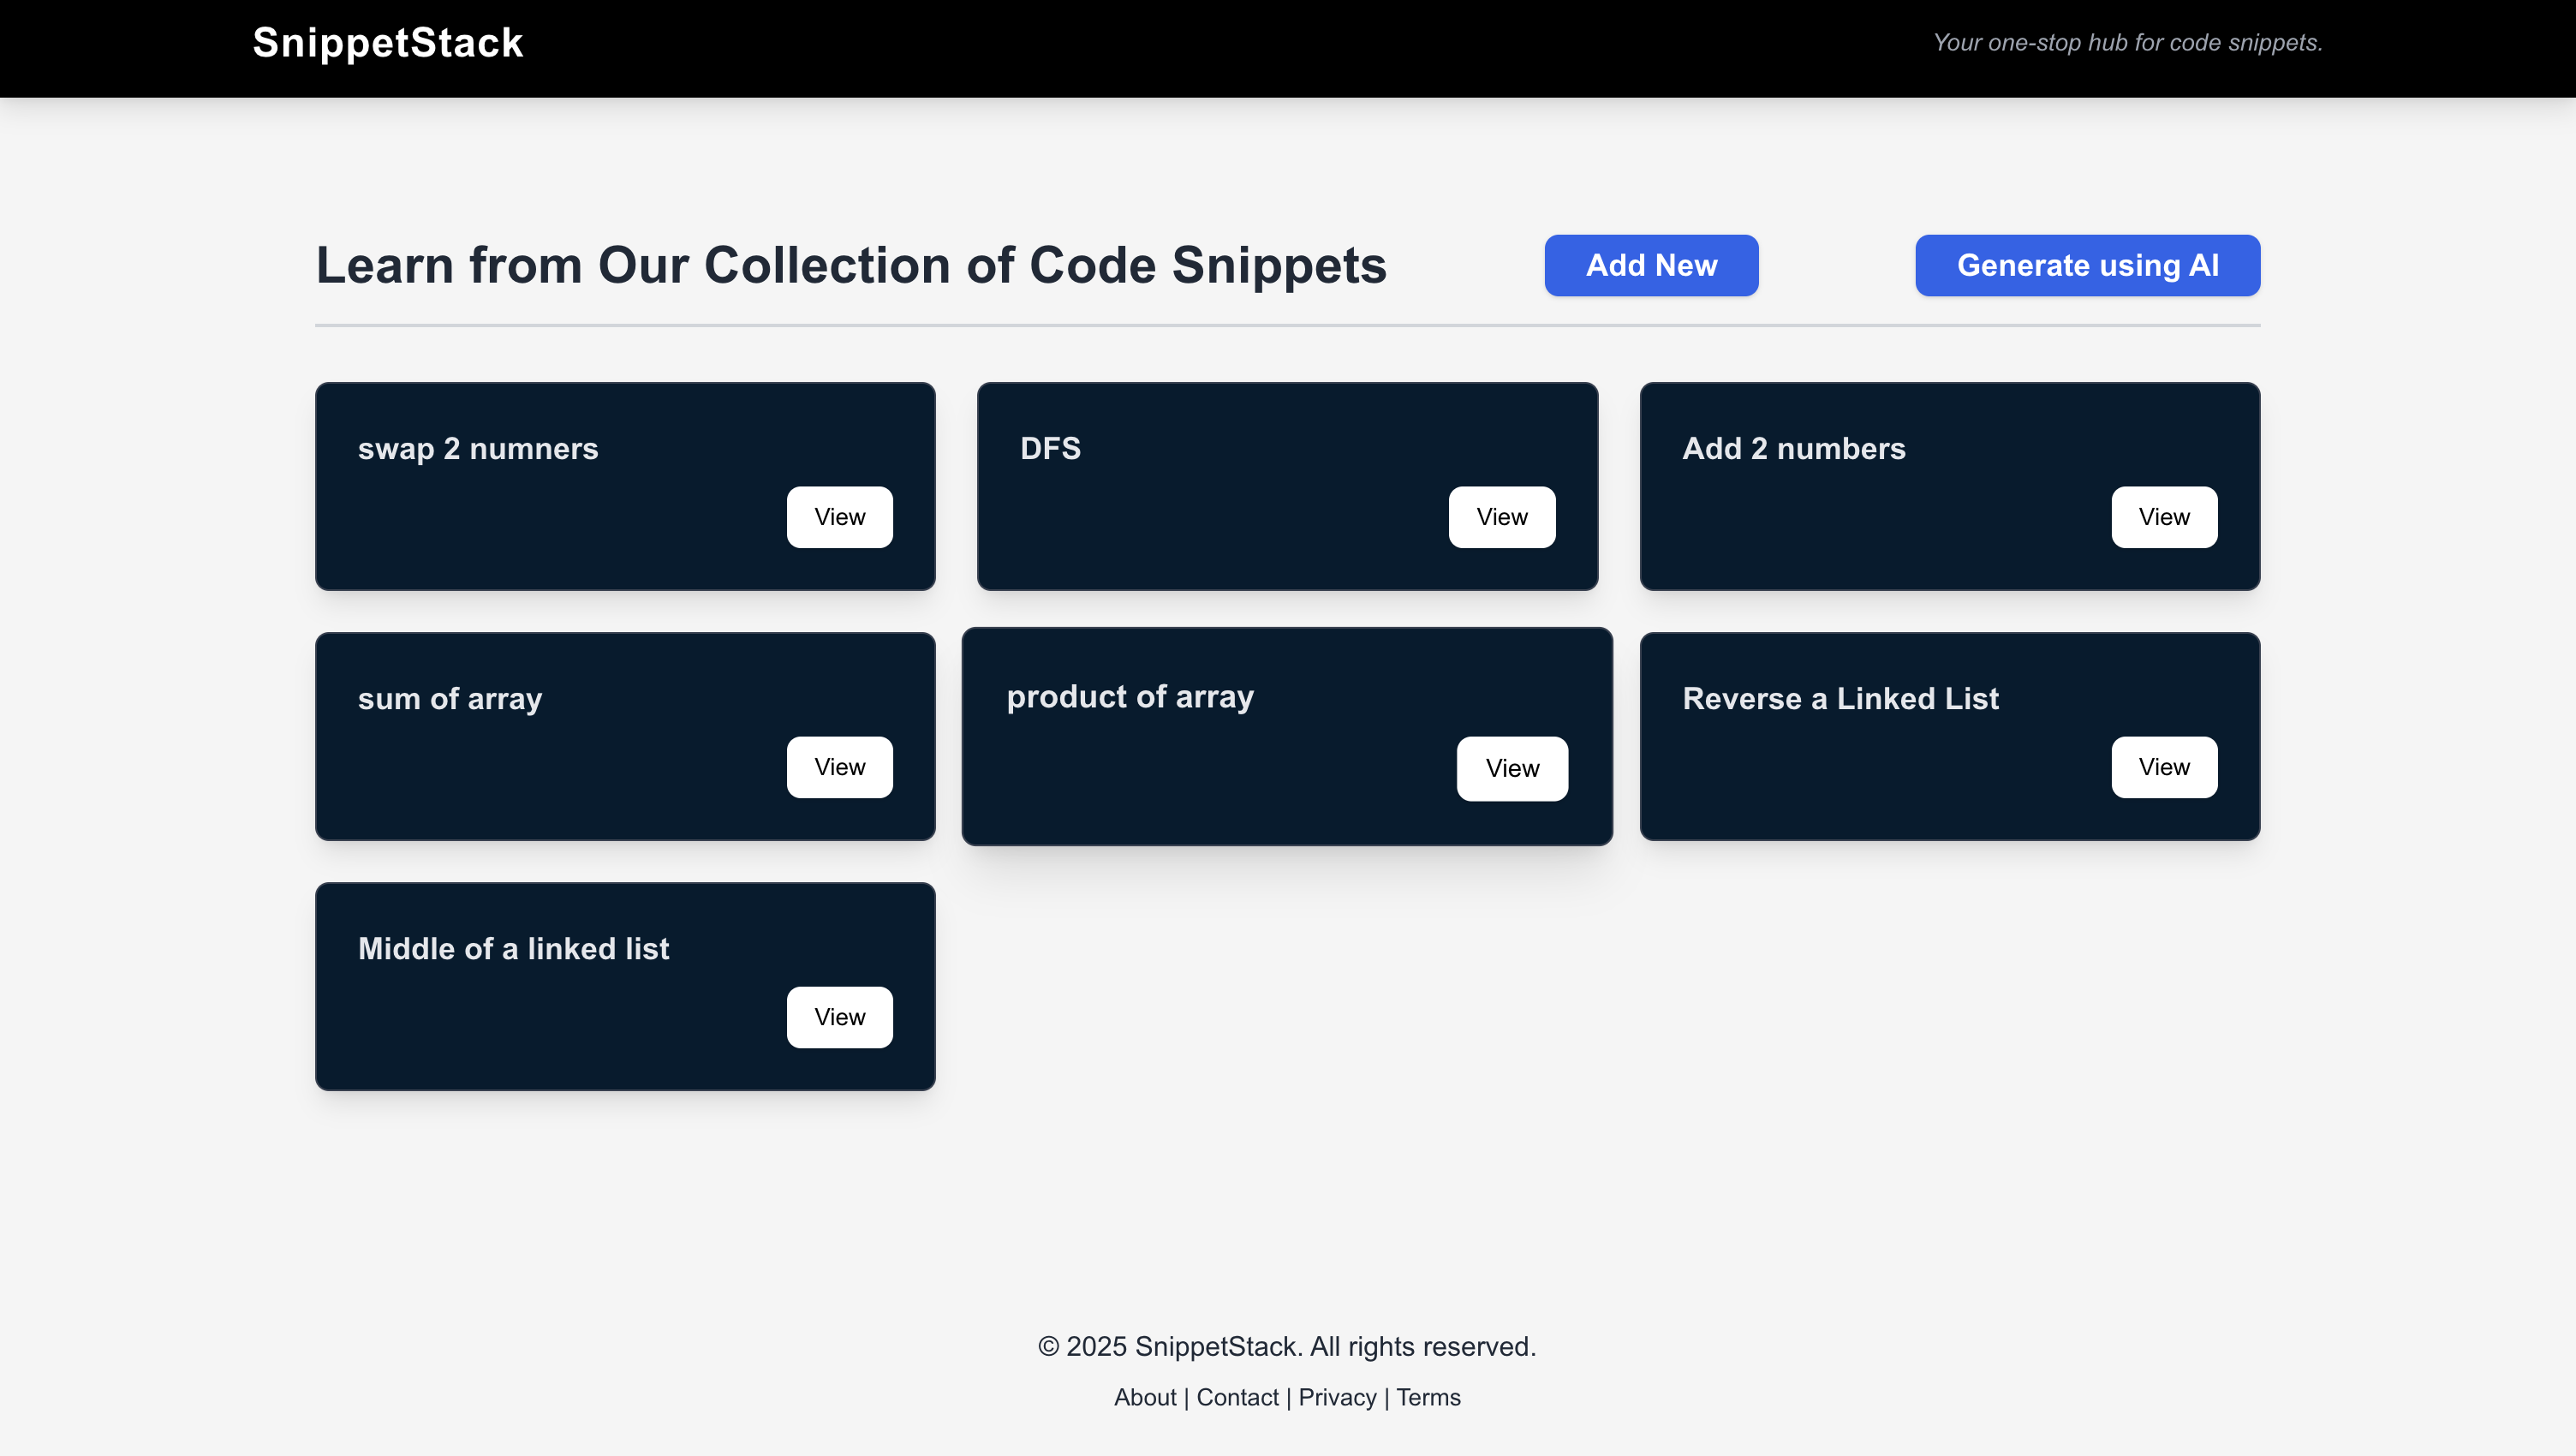Click the SnippetStack logo title
Screen dimensions: 2576x1456
[387, 43]
